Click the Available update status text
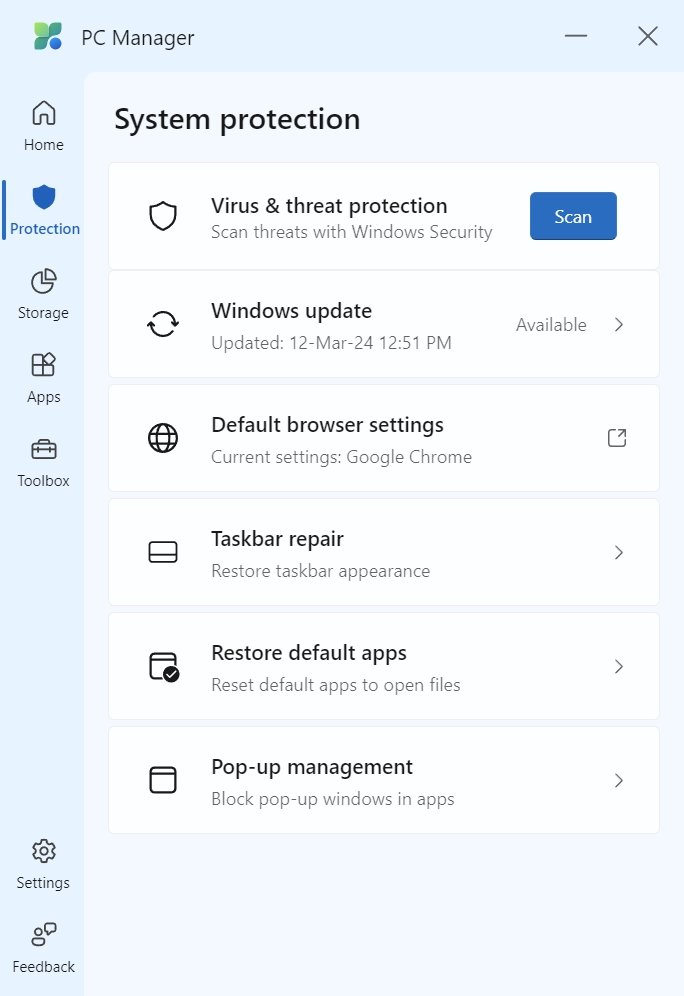 pyautogui.click(x=551, y=324)
